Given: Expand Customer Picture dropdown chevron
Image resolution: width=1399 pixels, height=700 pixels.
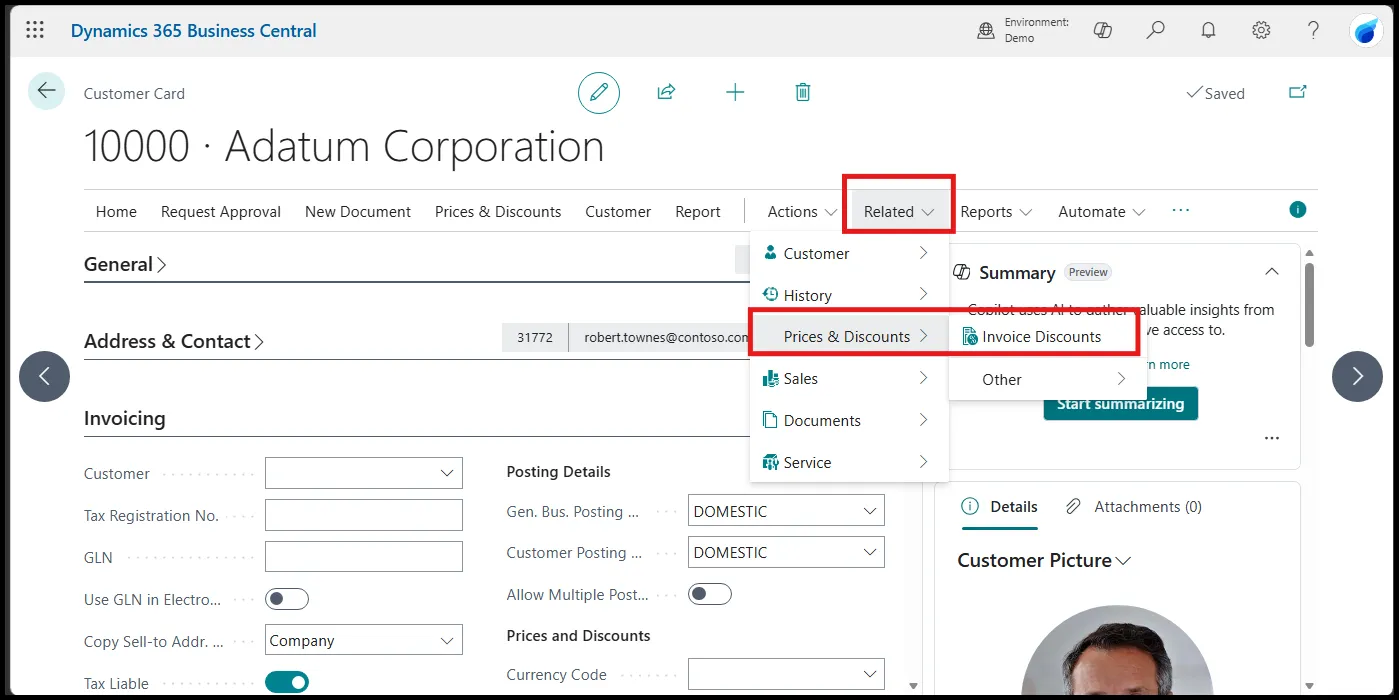Looking at the screenshot, I should coord(1123,561).
